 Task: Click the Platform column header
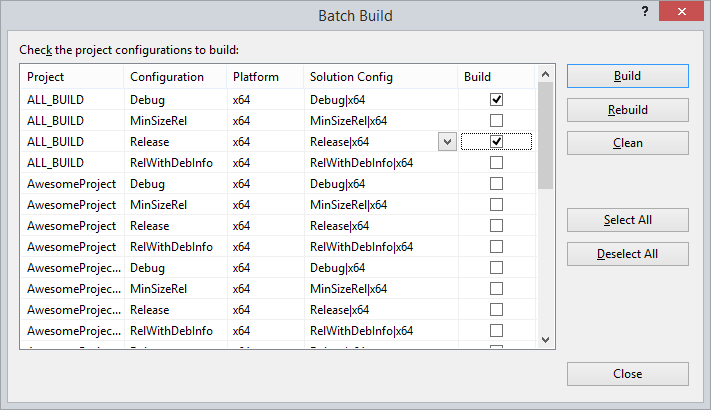(264, 77)
